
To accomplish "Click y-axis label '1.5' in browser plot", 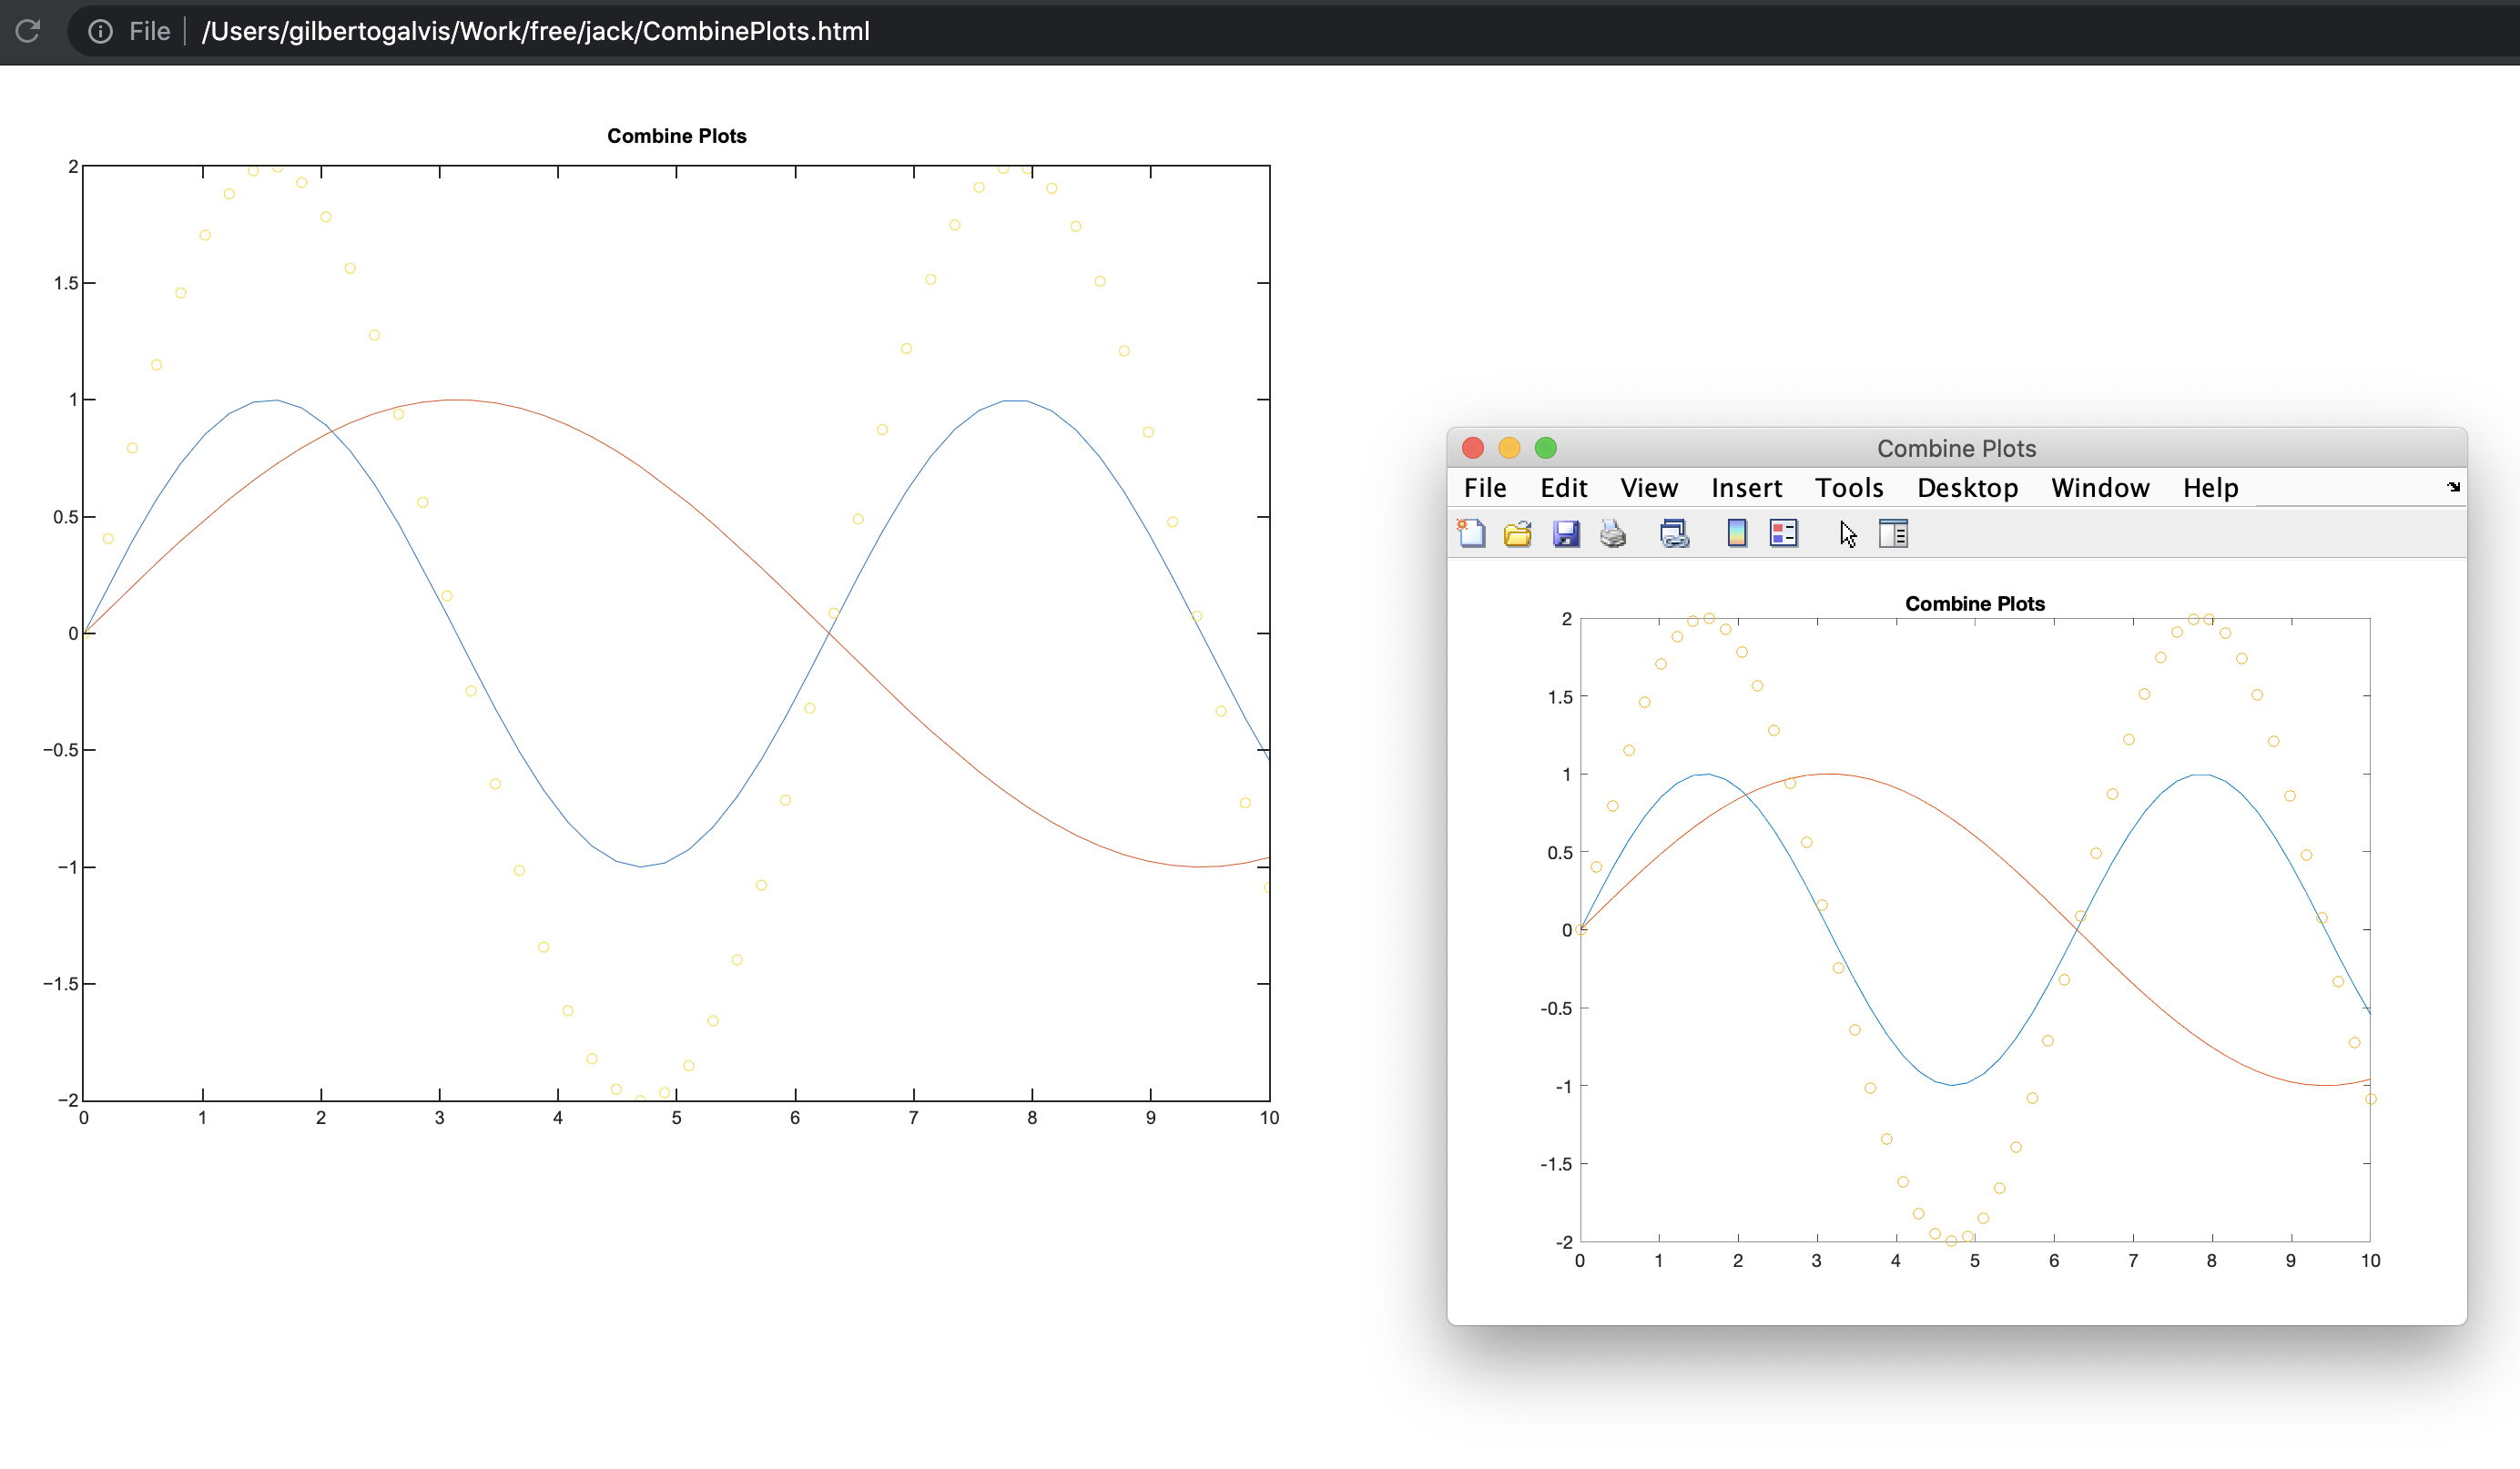I will pyautogui.click(x=66, y=283).
